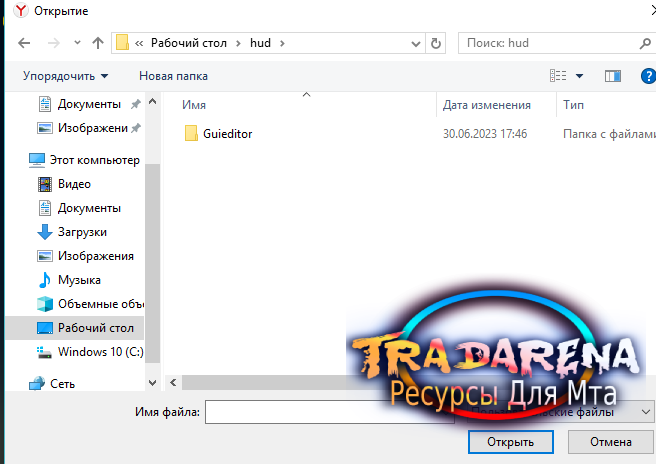Click the Yandex browser logo in title
The image size is (656, 464).
[20, 10]
